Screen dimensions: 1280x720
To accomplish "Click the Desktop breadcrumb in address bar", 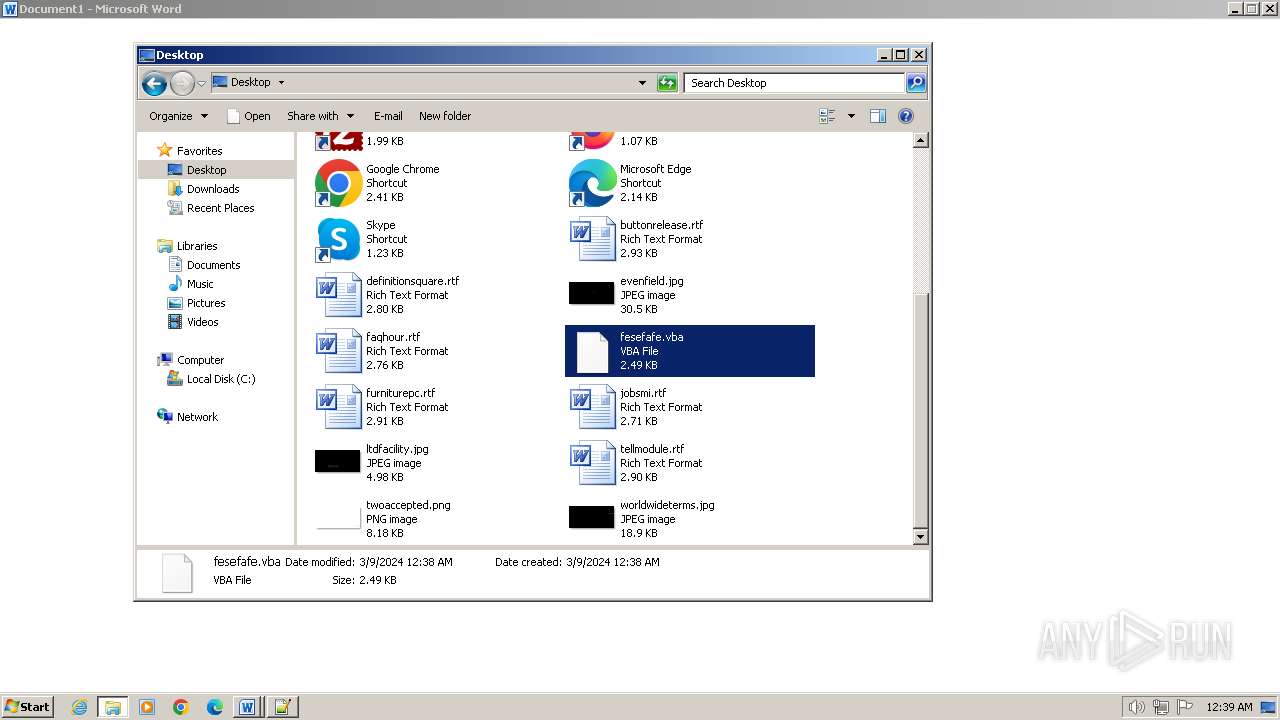I will (x=250, y=83).
